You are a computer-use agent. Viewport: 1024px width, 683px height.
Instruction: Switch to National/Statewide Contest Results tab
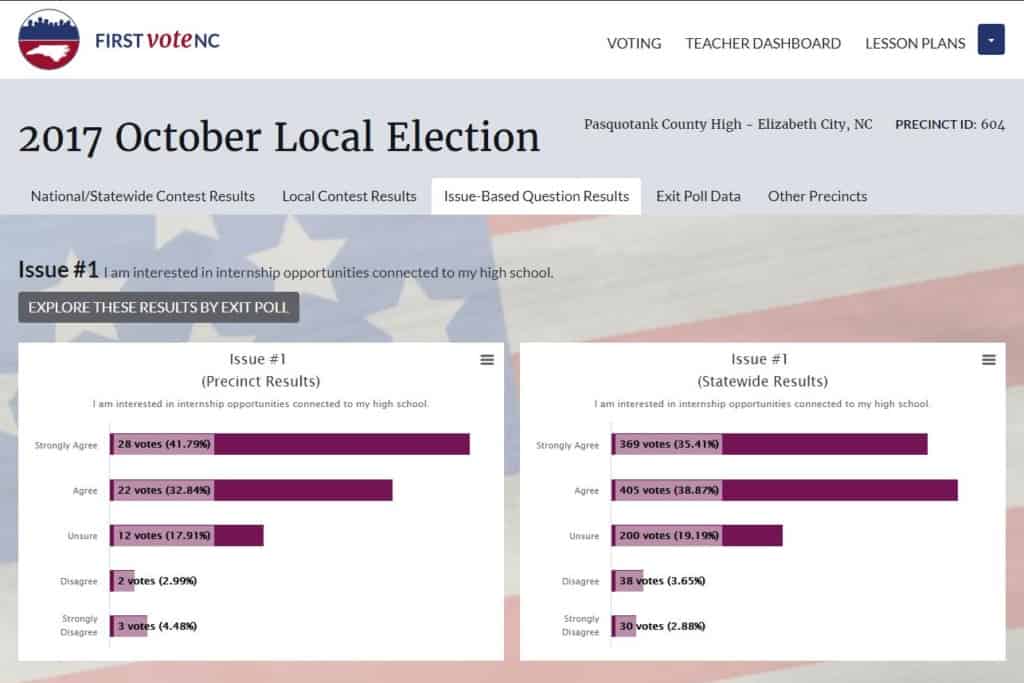(x=143, y=196)
